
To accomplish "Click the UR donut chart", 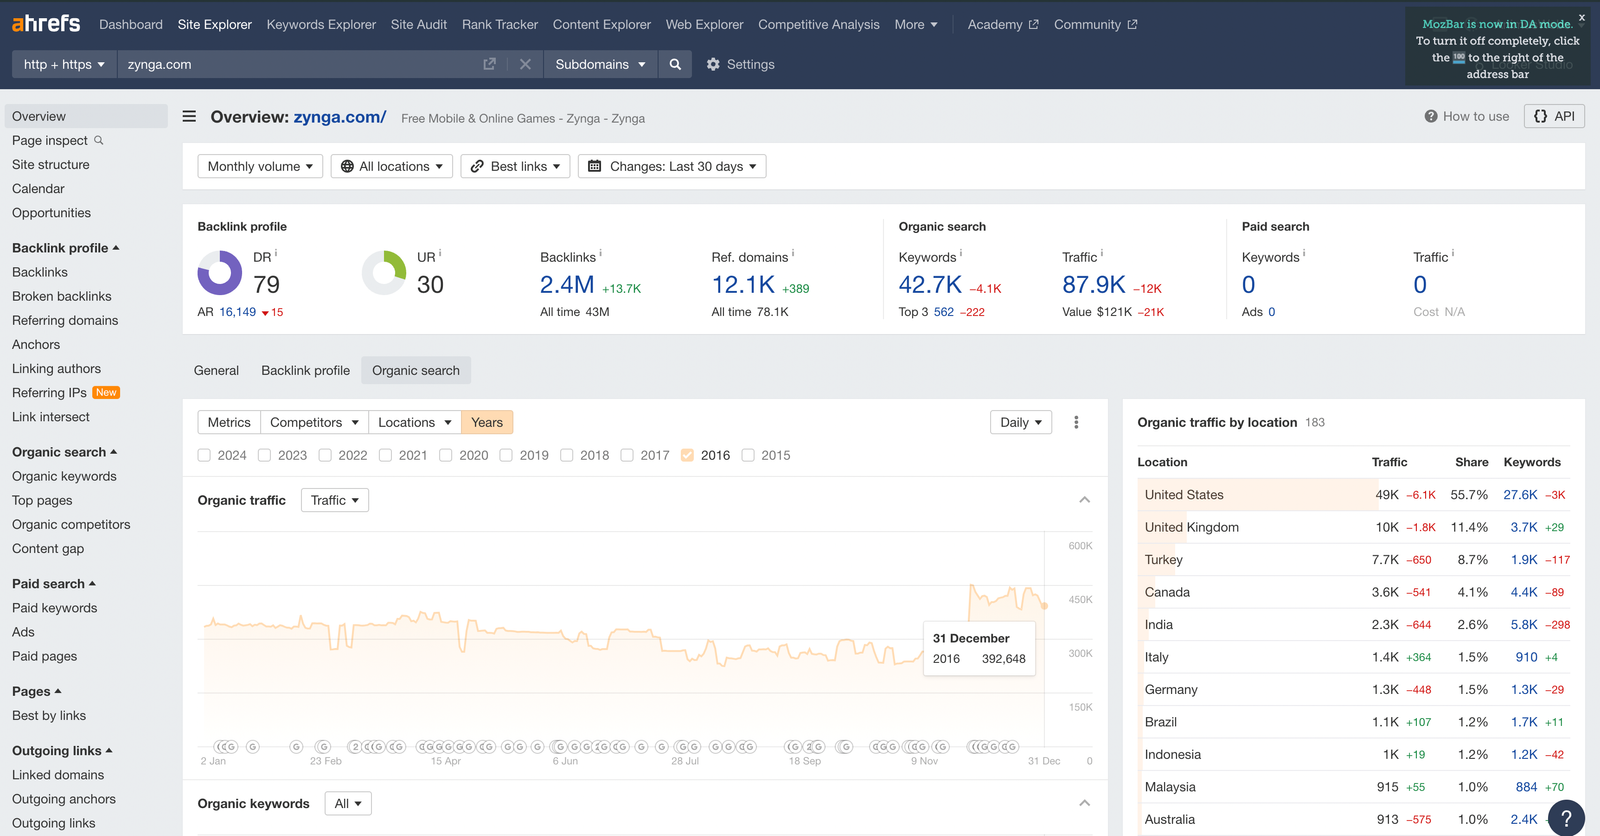I will [384, 272].
